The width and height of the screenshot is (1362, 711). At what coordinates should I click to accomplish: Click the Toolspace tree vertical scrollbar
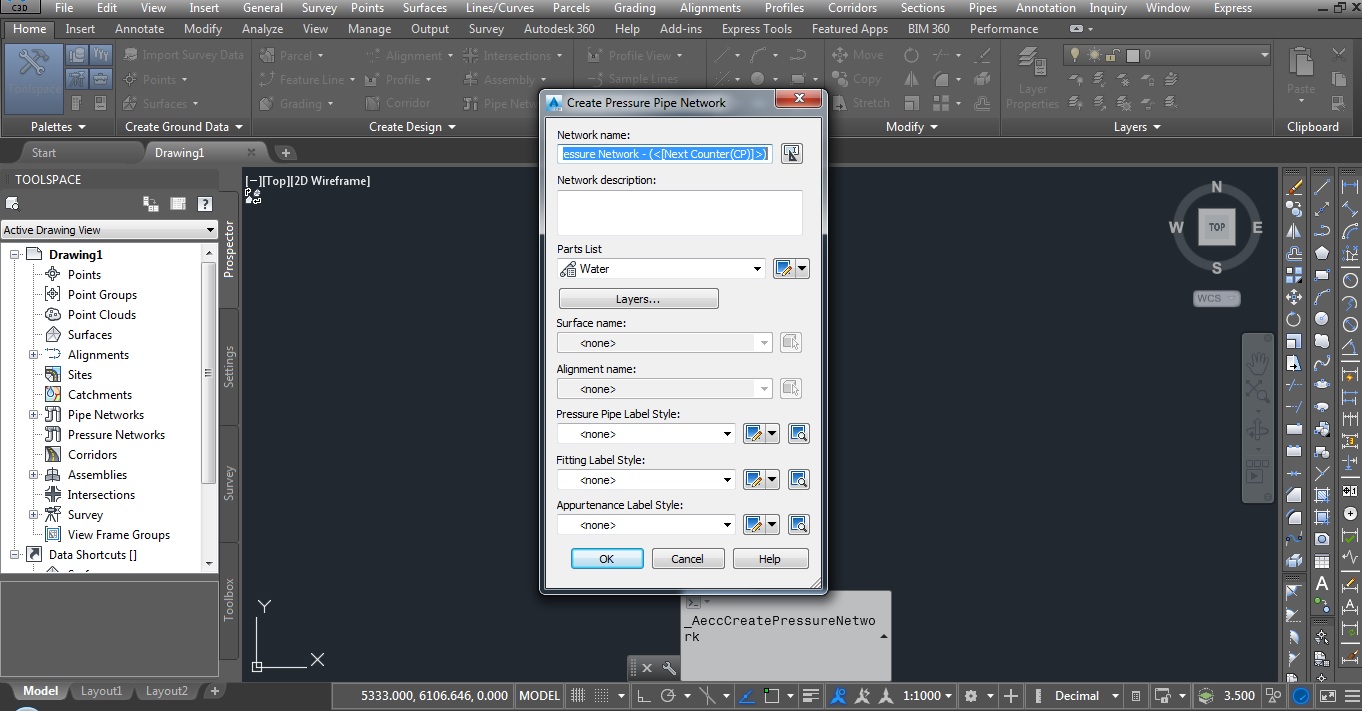click(x=208, y=372)
